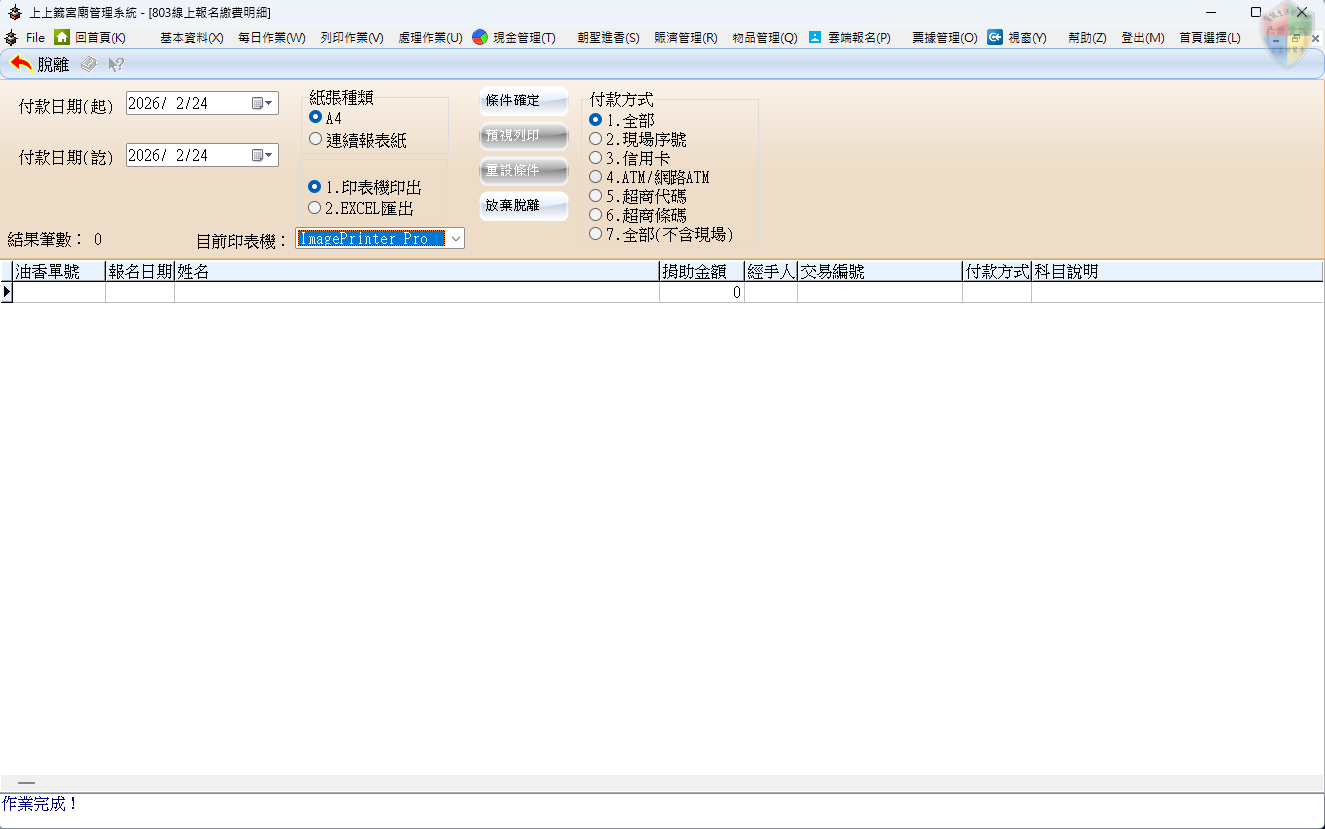Screen dimensions: 1325x829
Task: Open the 付款日期(訖) calendar dropdown
Action: tap(262, 155)
